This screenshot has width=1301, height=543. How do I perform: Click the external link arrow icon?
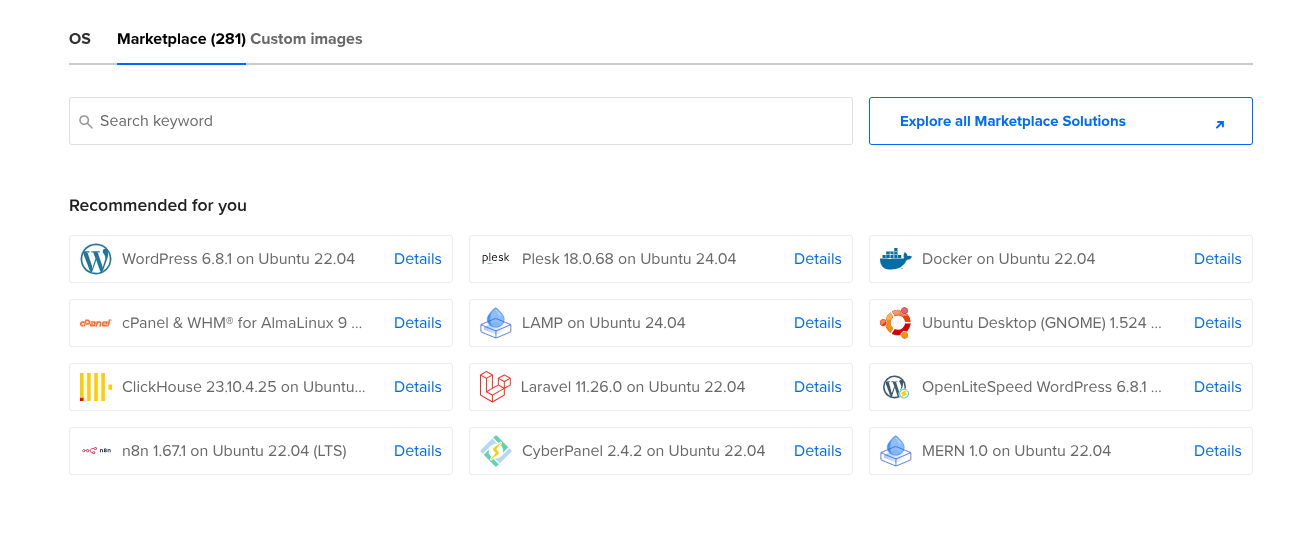[x=1219, y=125]
